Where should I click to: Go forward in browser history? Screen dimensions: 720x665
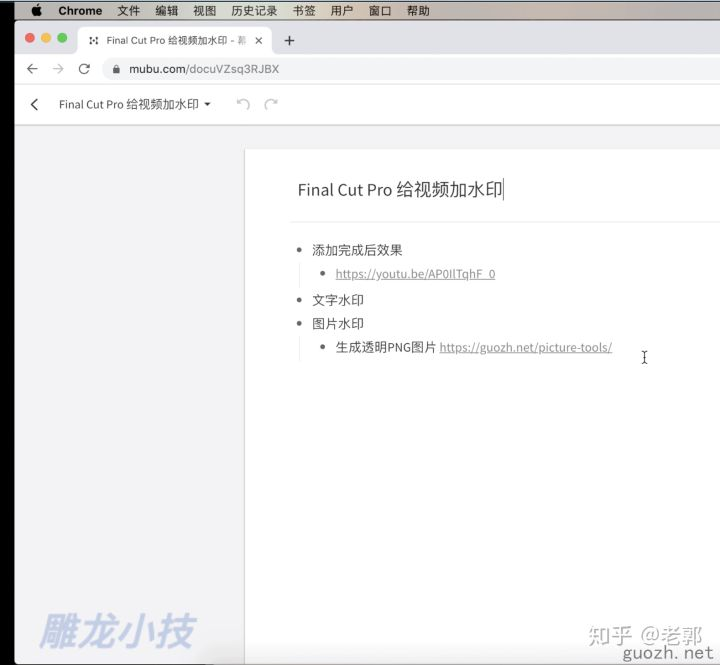(58, 69)
